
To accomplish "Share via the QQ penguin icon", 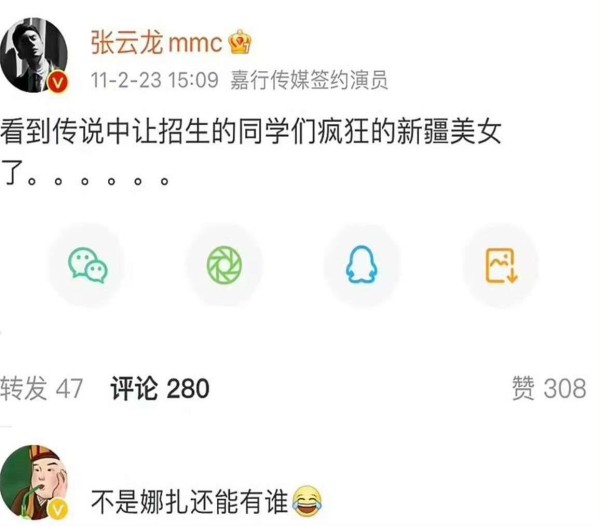I will pos(362,265).
